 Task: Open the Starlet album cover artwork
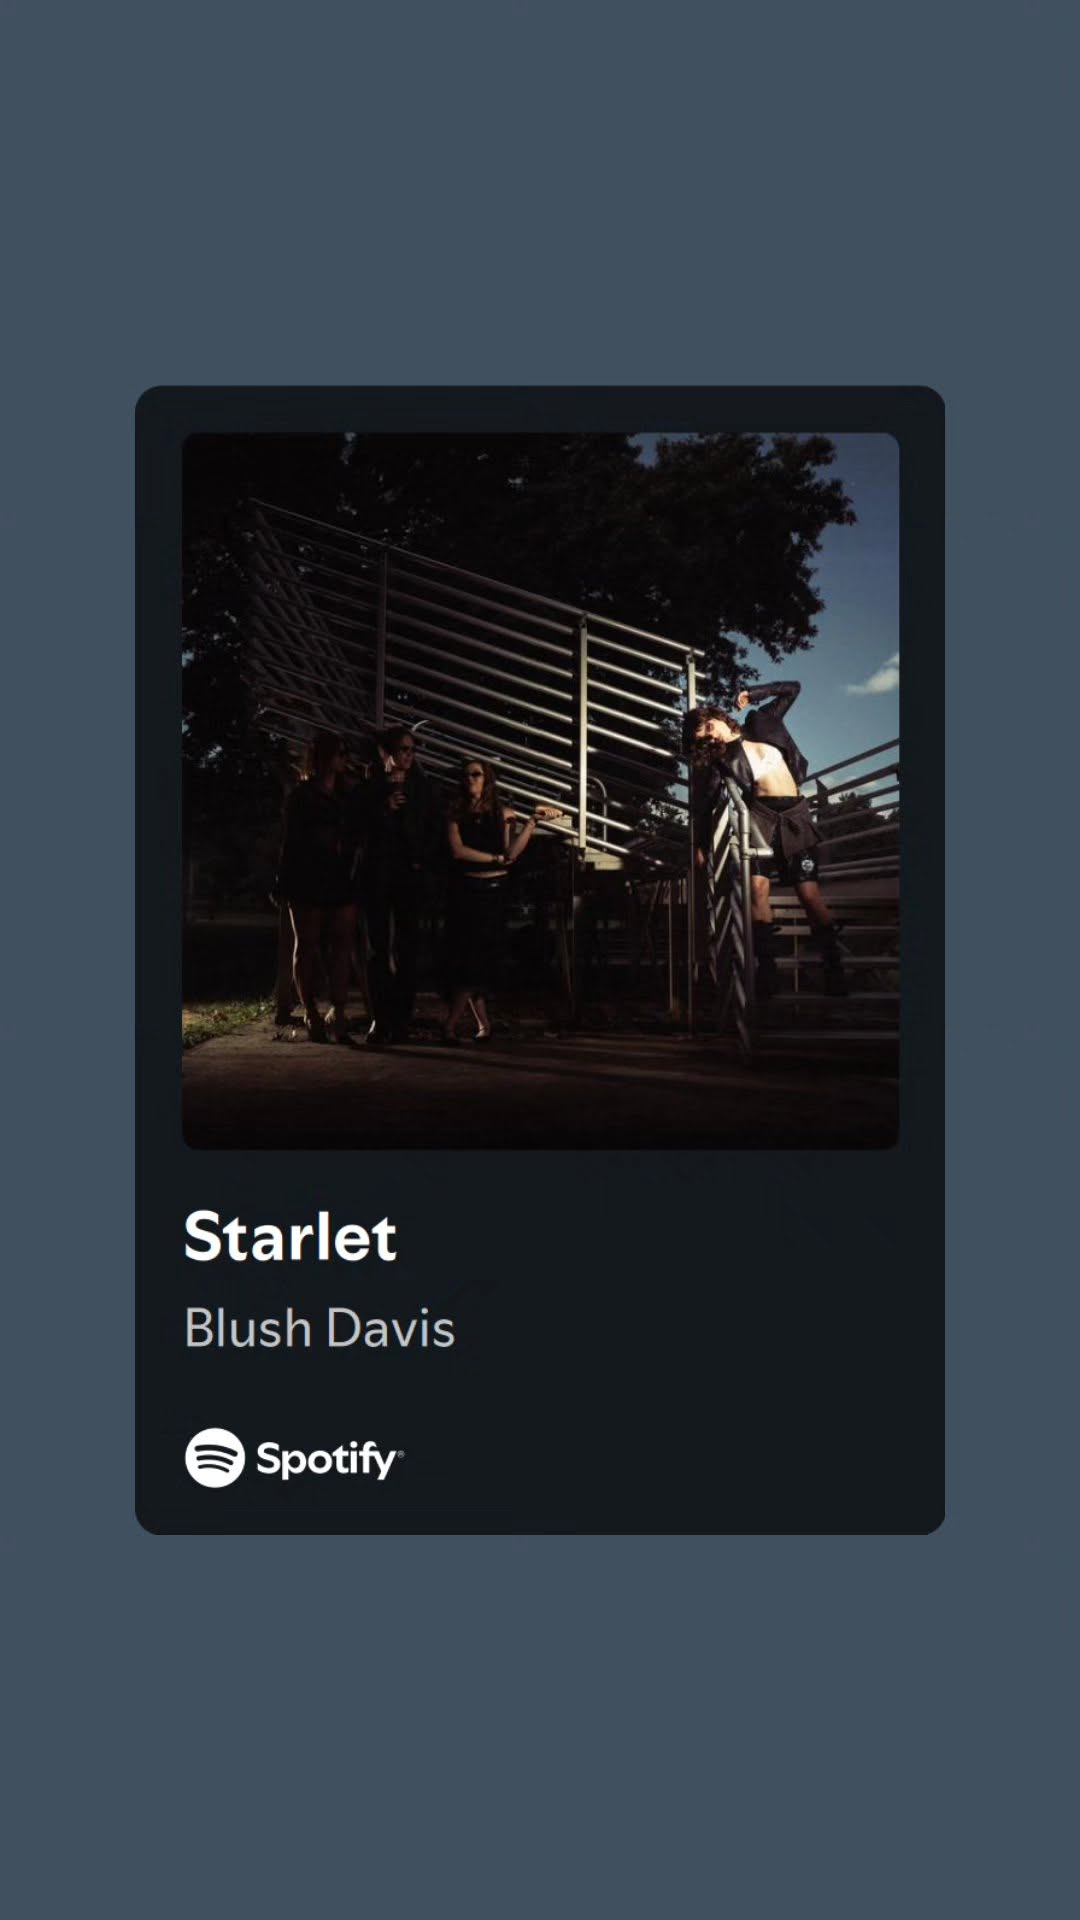[x=540, y=791]
